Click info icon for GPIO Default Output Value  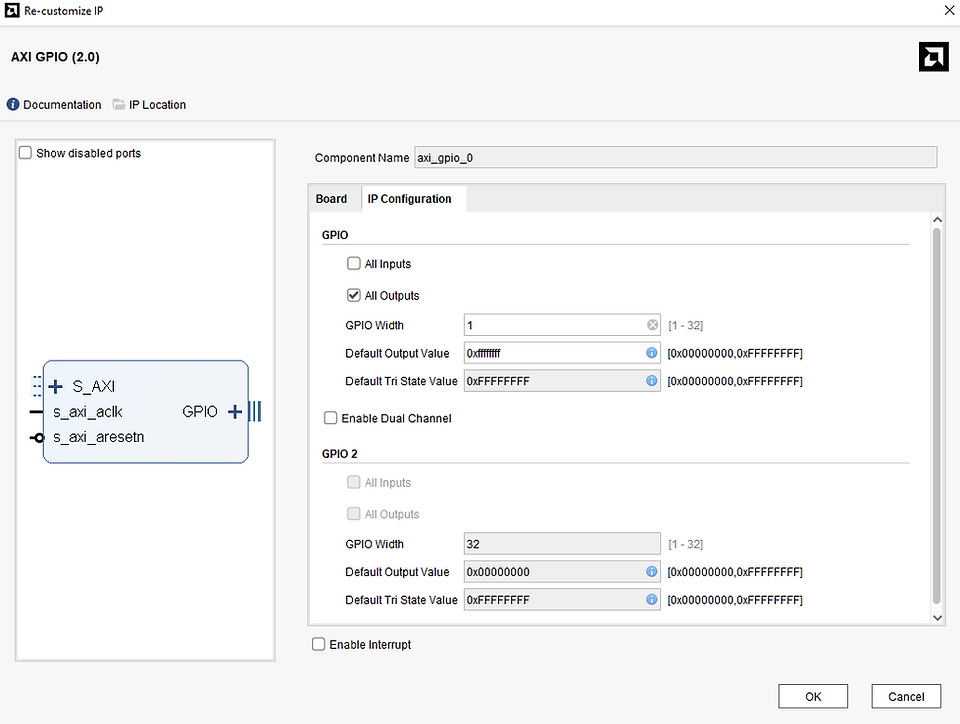pos(651,353)
